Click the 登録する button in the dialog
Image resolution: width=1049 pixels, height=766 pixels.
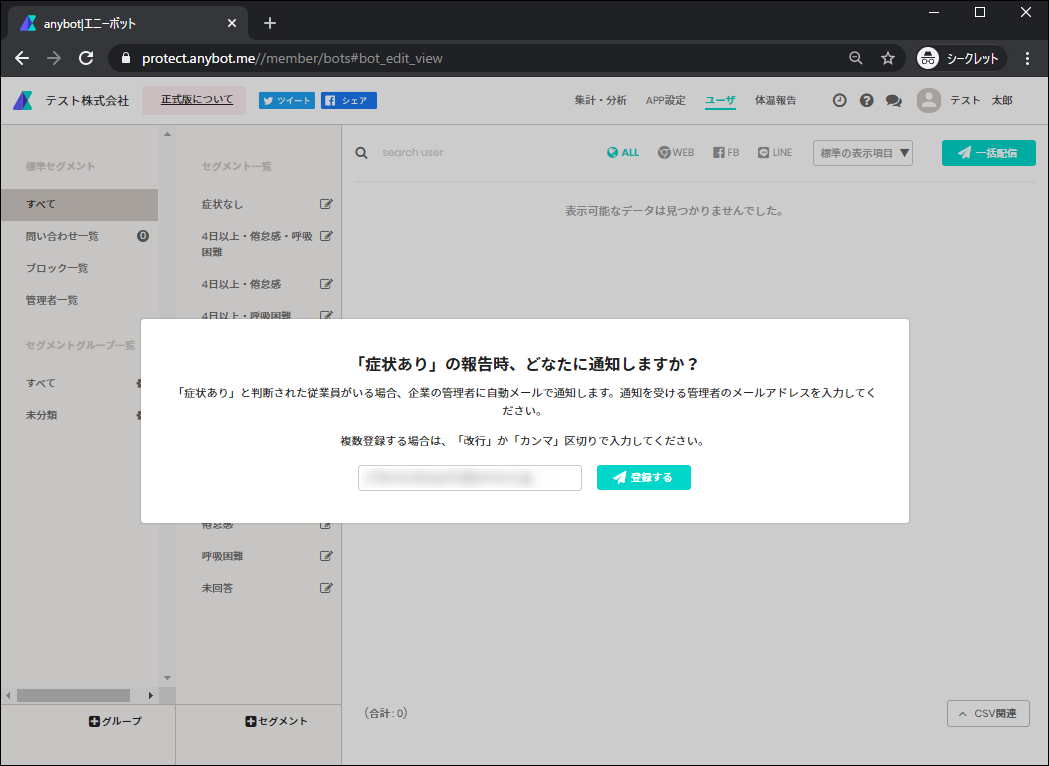coord(643,477)
